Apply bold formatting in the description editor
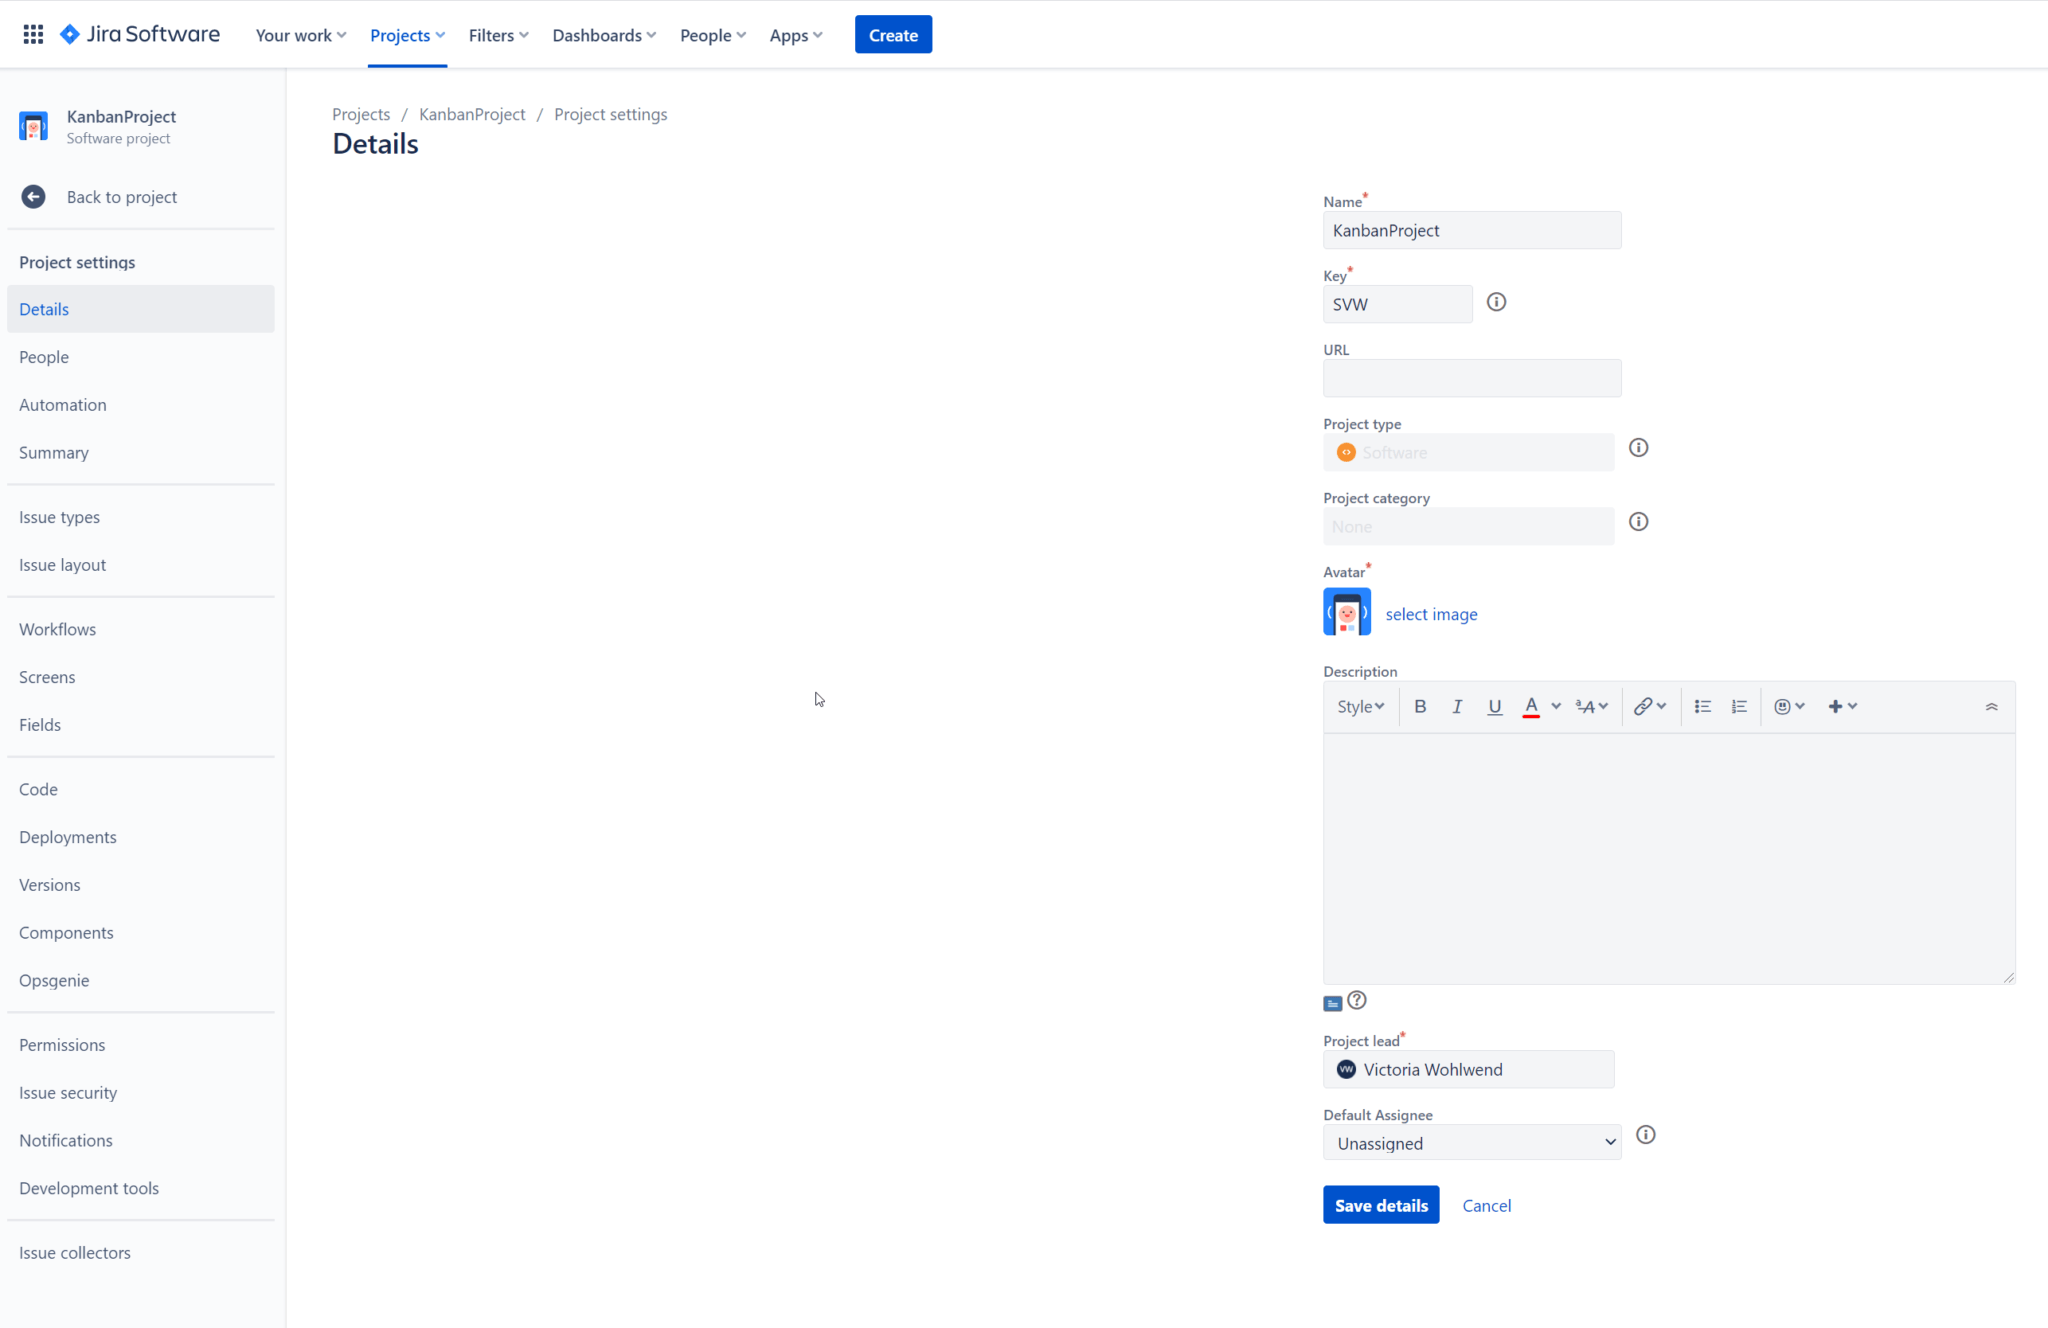 (1419, 706)
